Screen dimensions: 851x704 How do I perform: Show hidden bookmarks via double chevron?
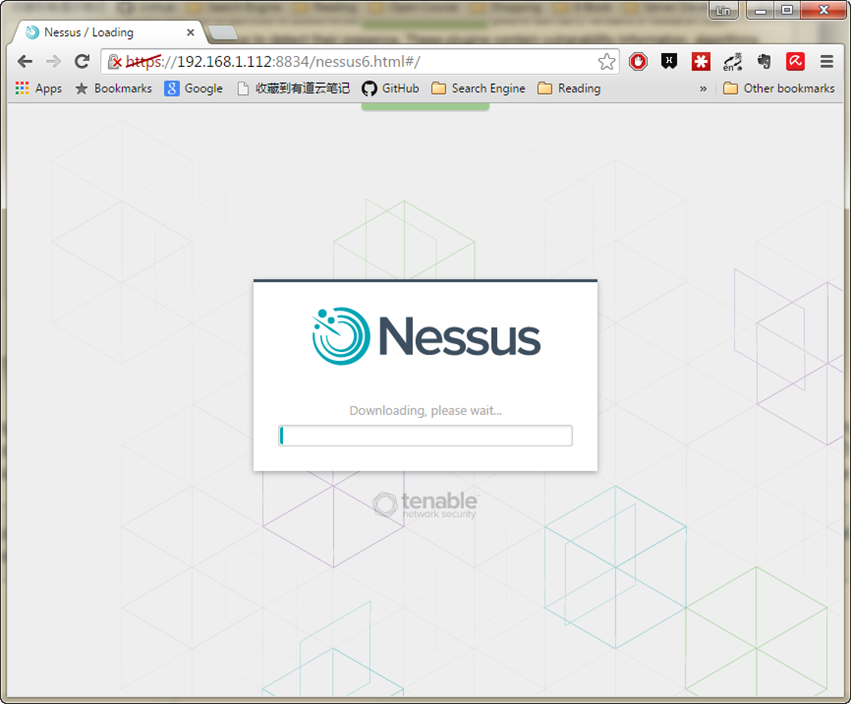703,88
